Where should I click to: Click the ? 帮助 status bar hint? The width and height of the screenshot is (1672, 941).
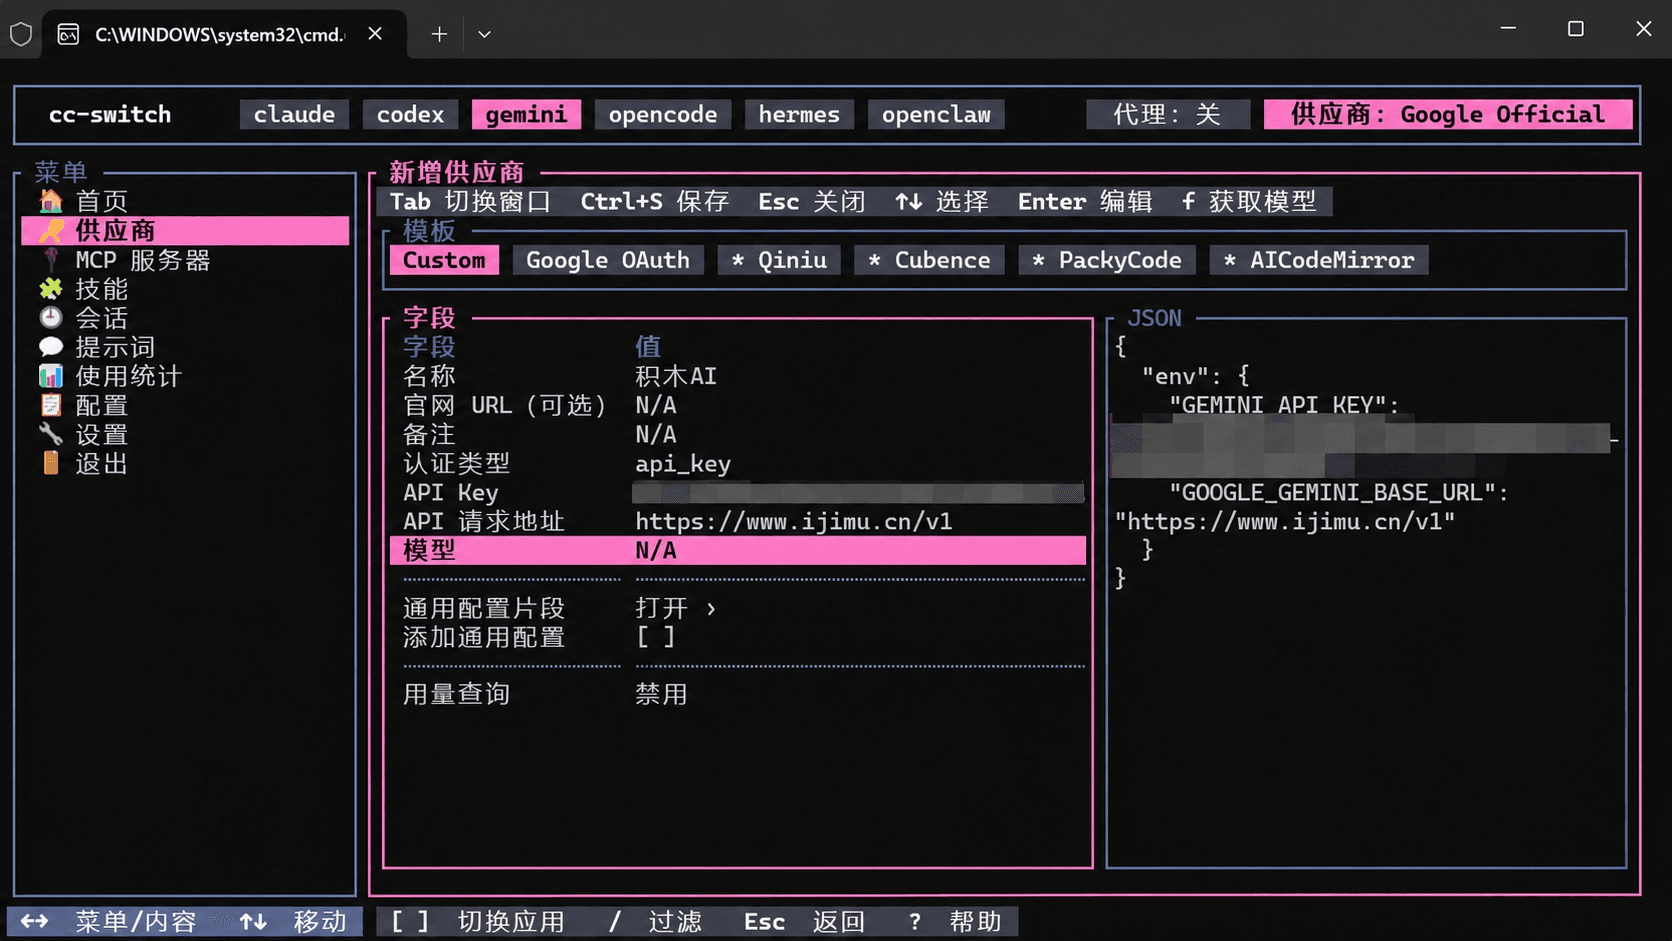pos(955,921)
